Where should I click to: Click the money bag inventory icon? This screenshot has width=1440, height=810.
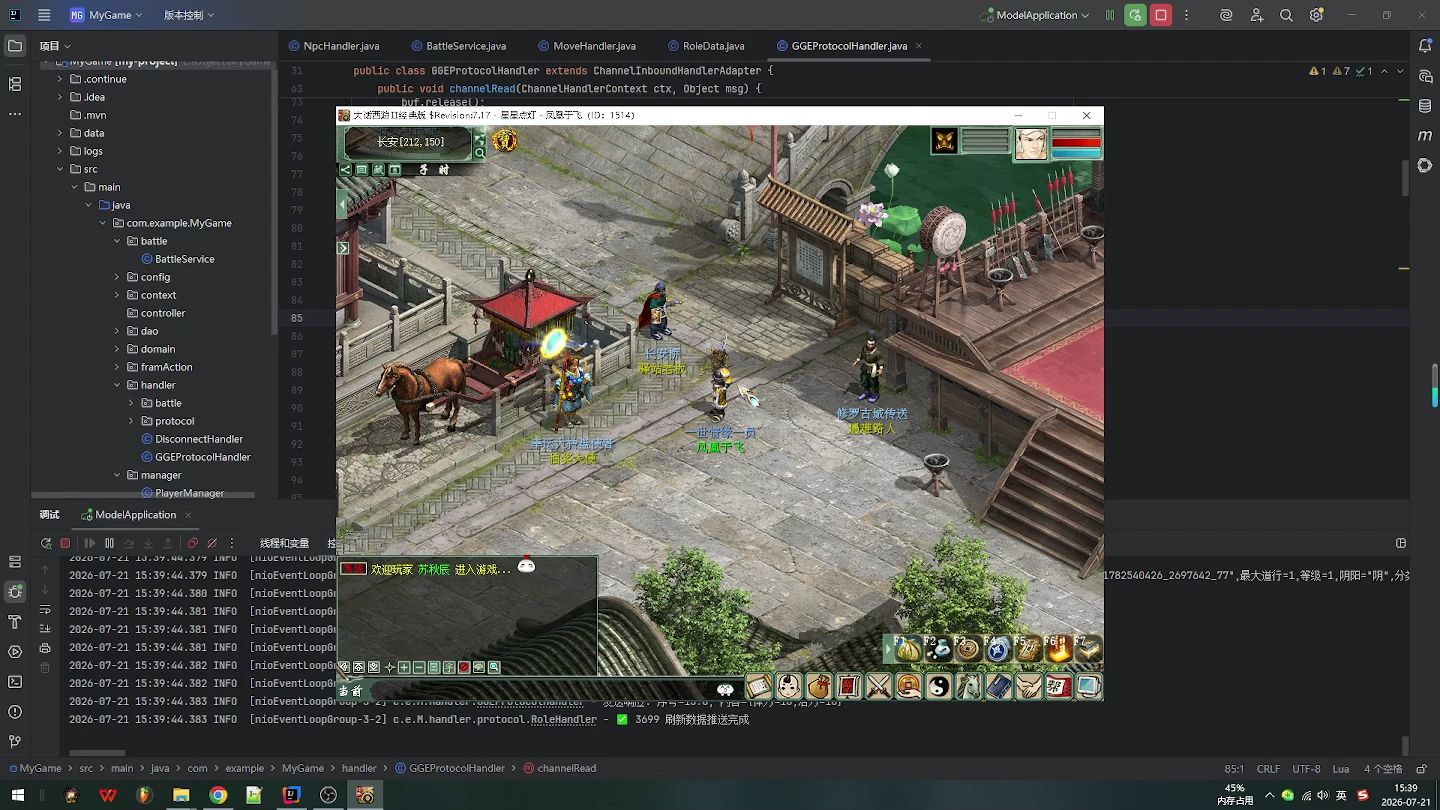pyautogui.click(x=818, y=686)
